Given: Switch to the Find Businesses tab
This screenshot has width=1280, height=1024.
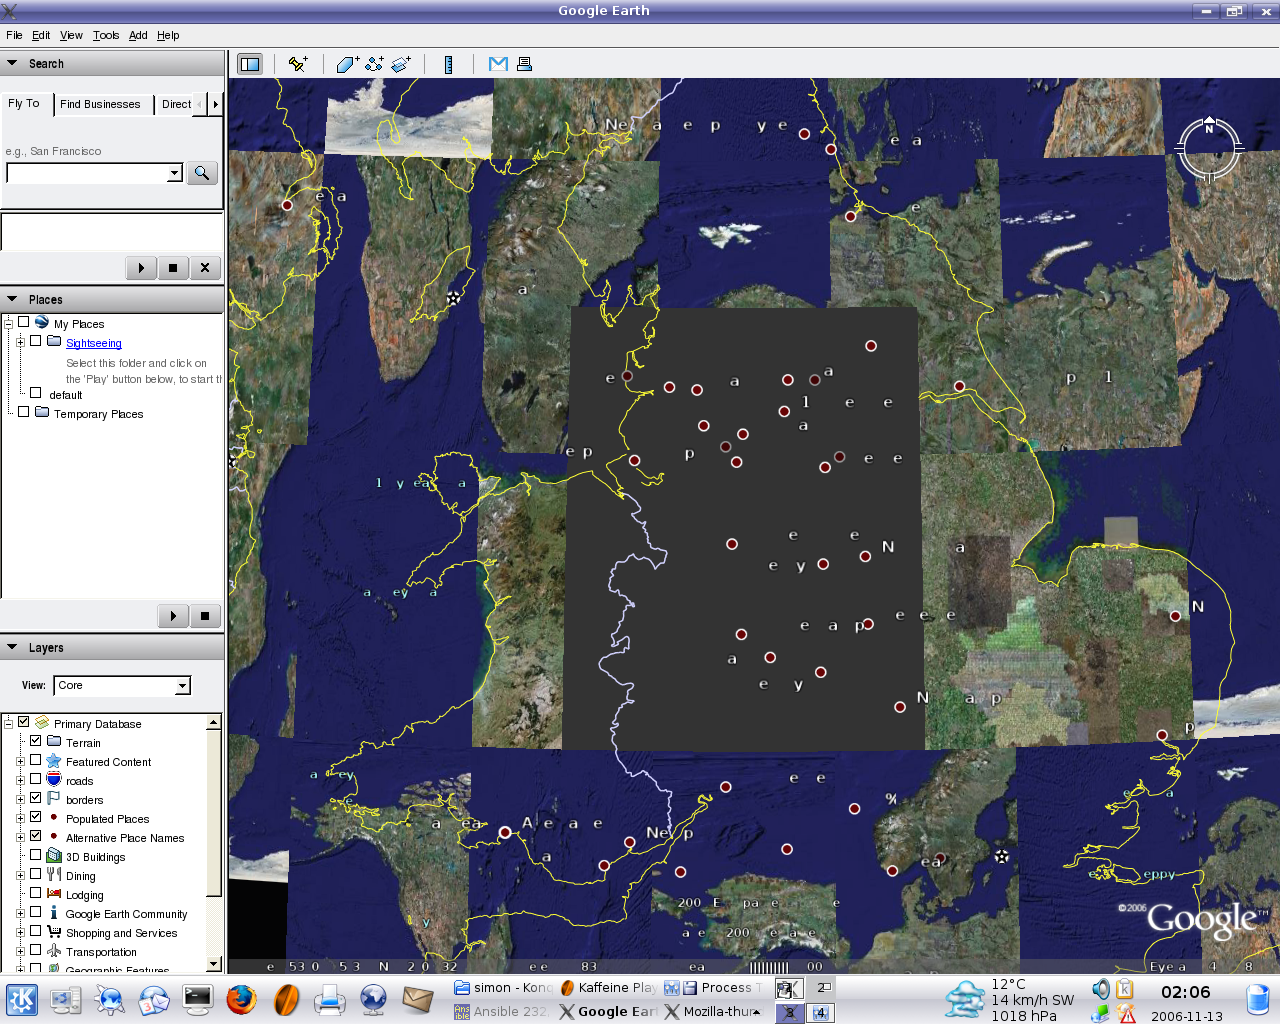Looking at the screenshot, I should [x=100, y=104].
